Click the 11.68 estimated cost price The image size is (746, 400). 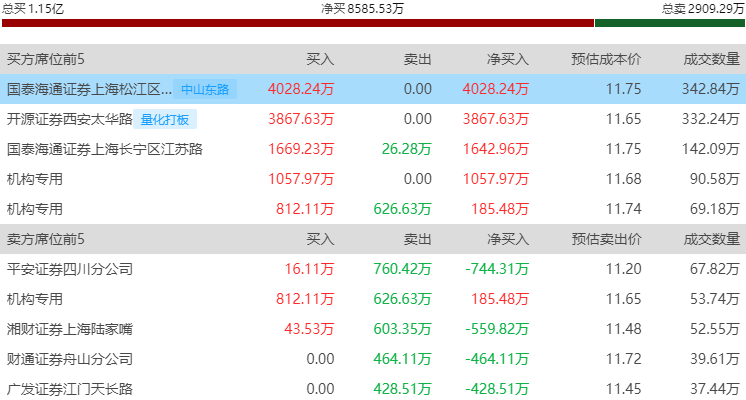[x=623, y=179]
